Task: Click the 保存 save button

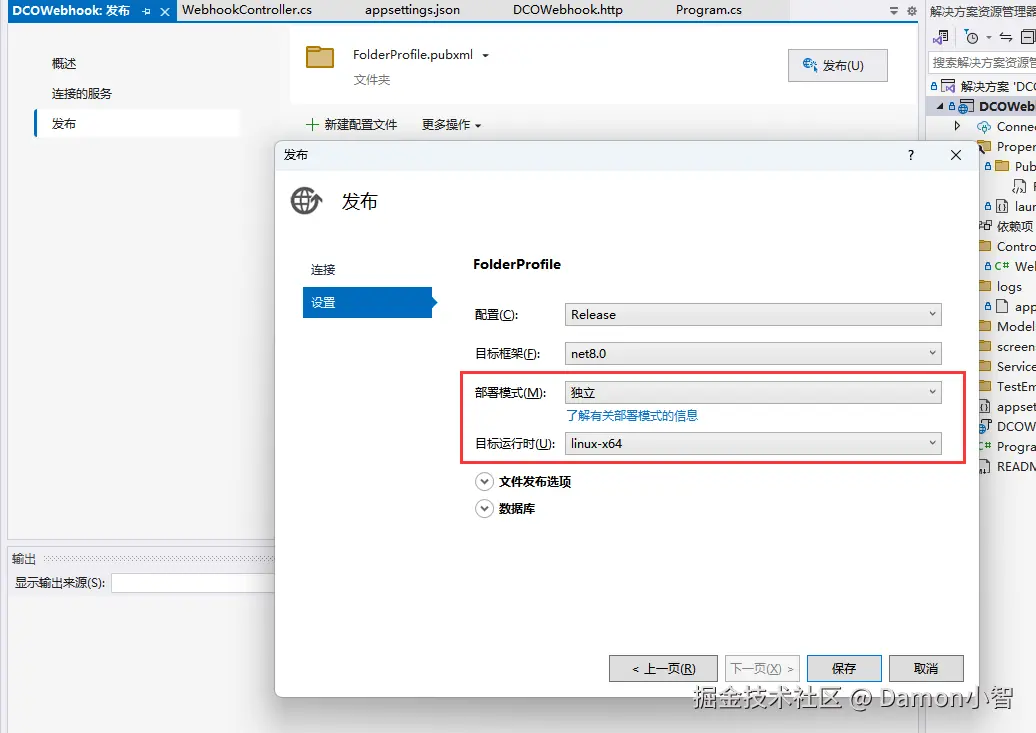Action: coord(844,669)
